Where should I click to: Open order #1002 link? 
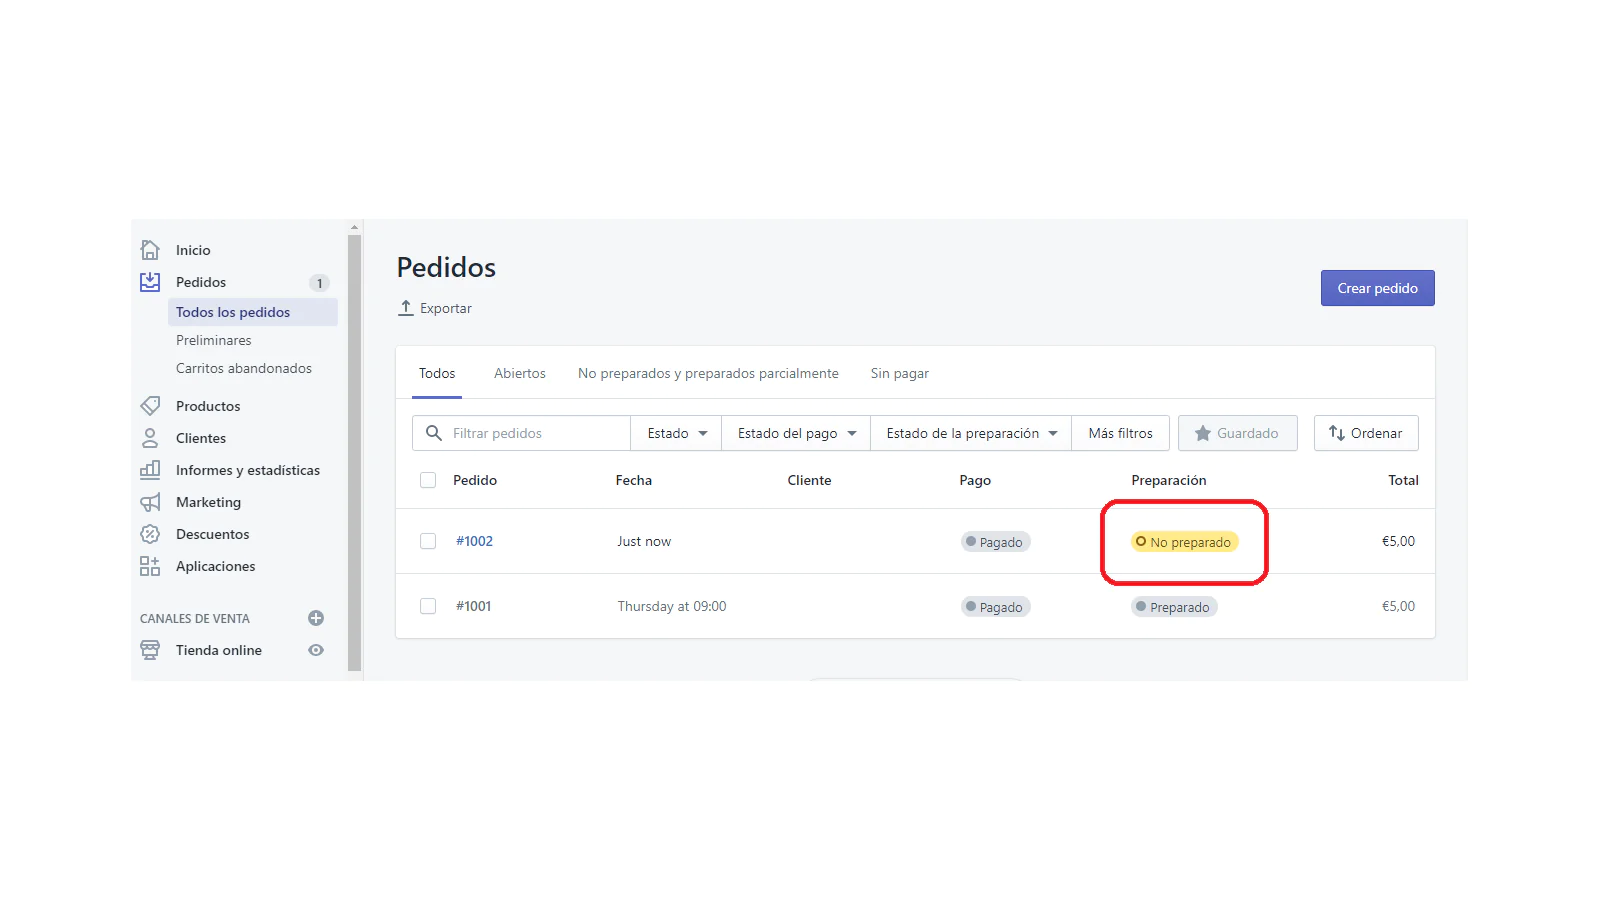[x=474, y=541]
